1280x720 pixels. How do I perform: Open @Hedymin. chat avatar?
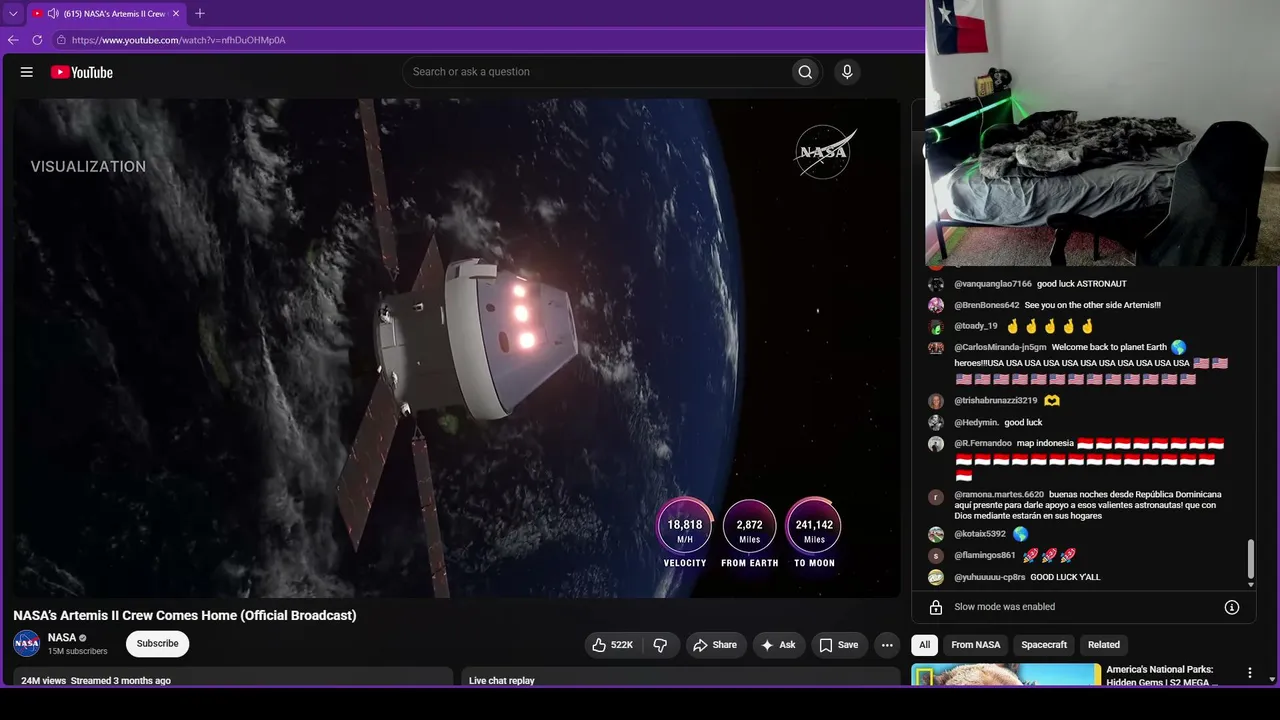click(936, 423)
